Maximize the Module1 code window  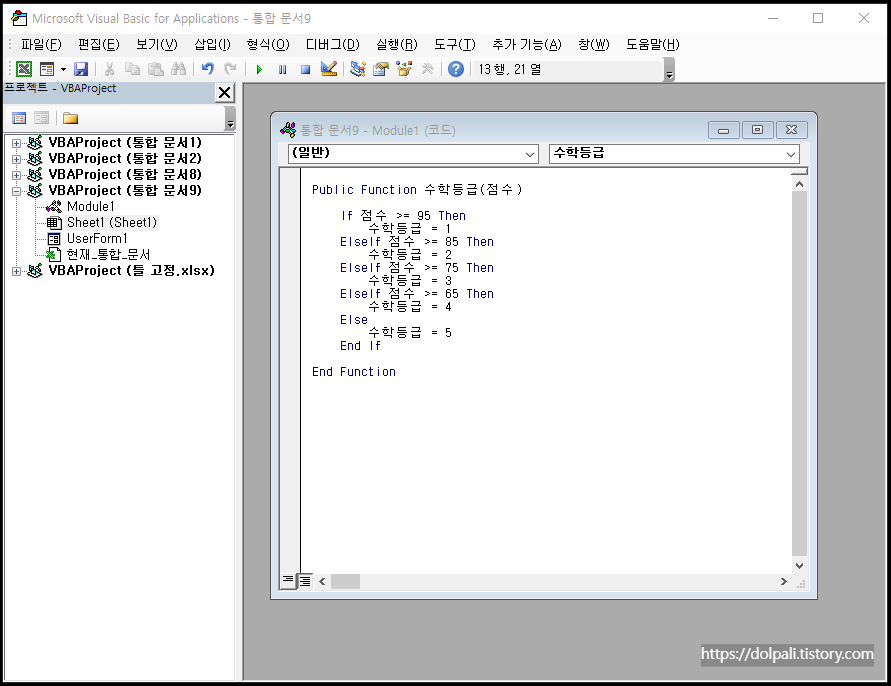click(757, 130)
